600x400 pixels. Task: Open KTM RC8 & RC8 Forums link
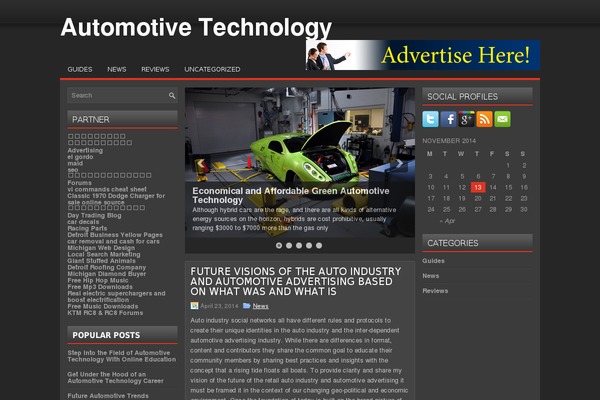click(x=105, y=313)
